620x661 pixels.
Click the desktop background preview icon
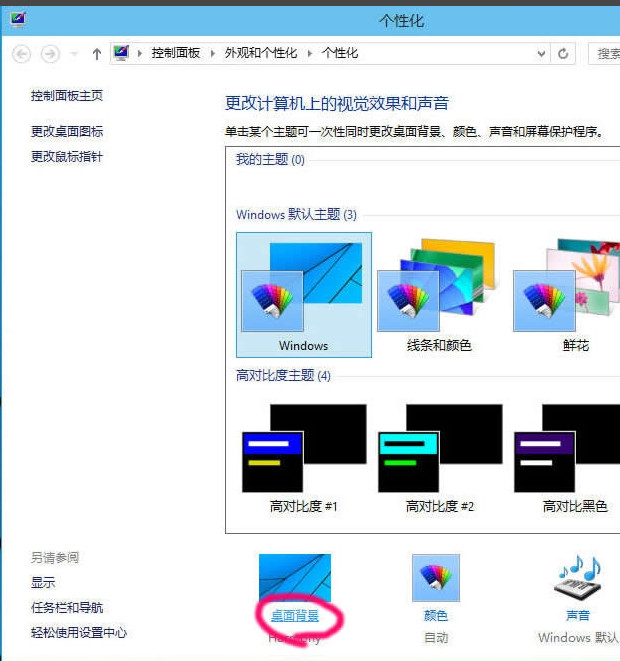pyautogui.click(x=295, y=578)
